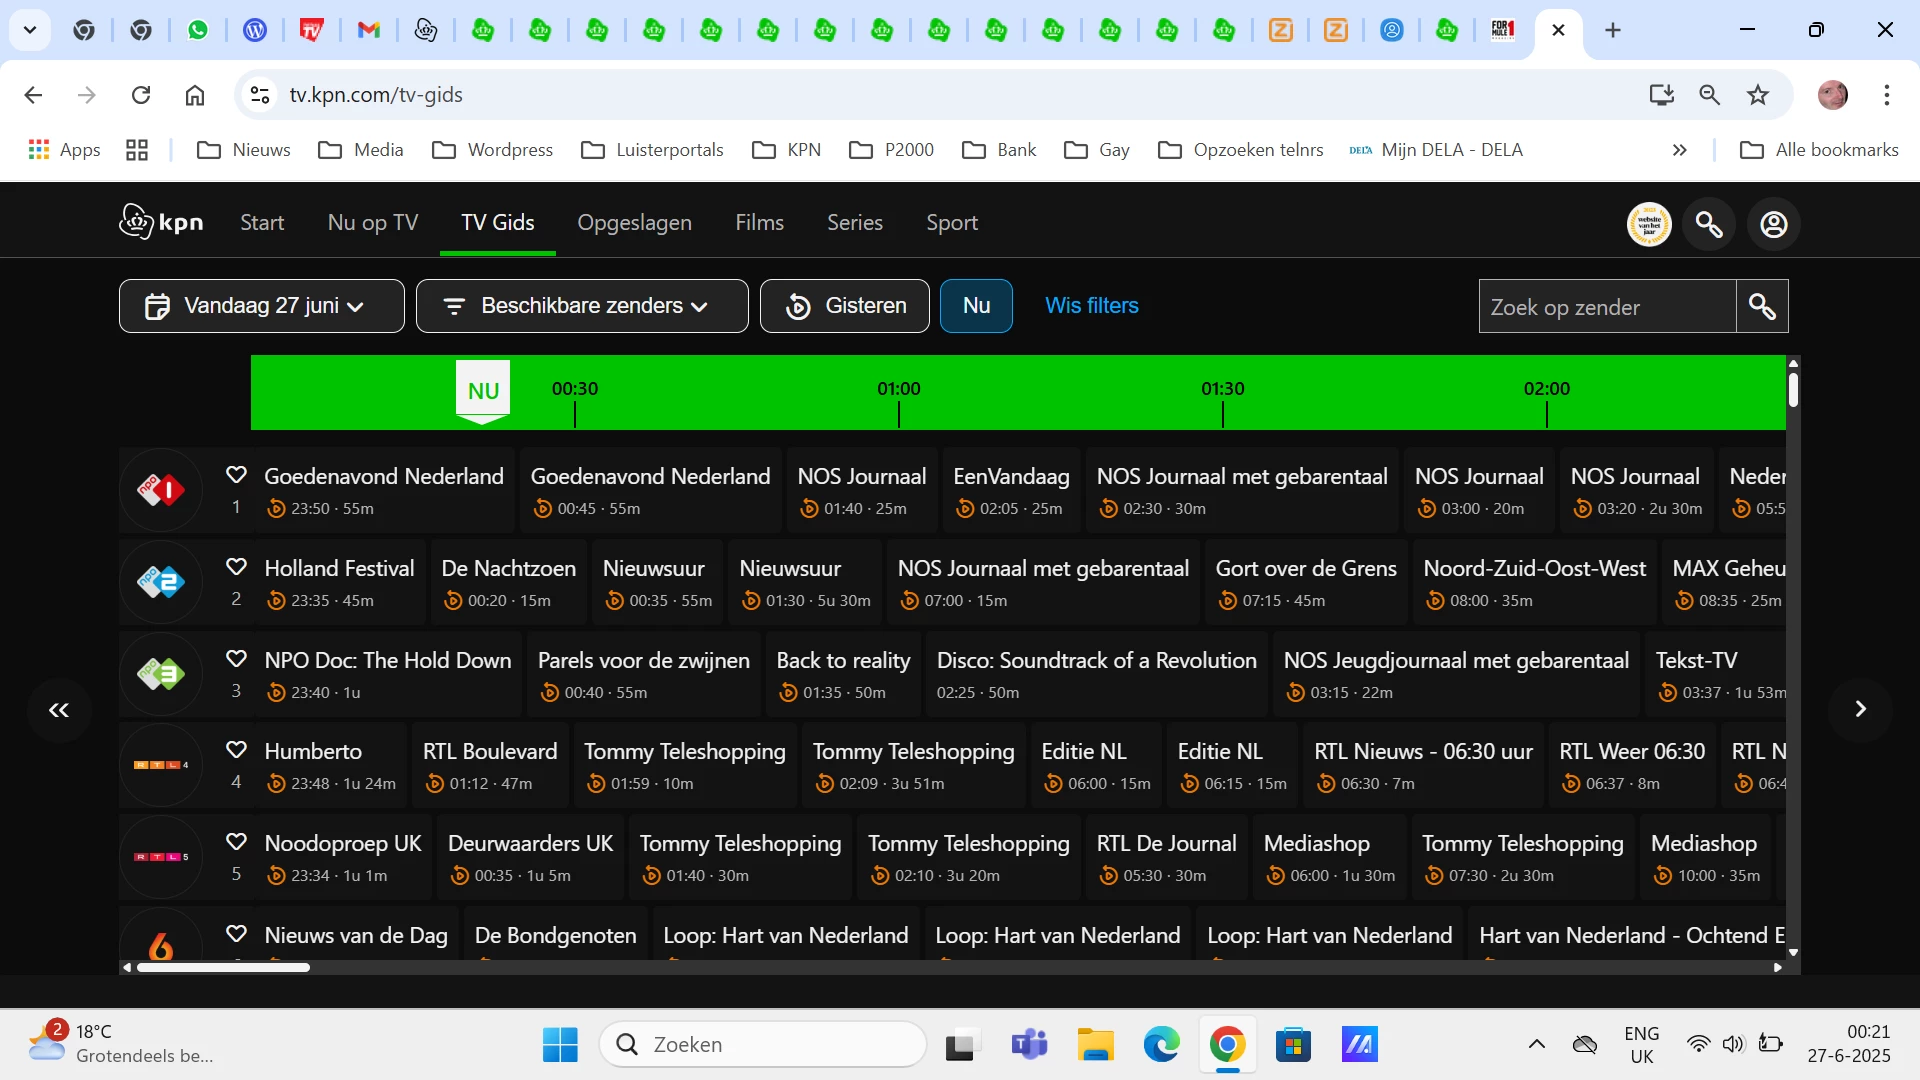Open the P2000 bookmark folder
Screen dimensions: 1920x1080
click(x=891, y=150)
